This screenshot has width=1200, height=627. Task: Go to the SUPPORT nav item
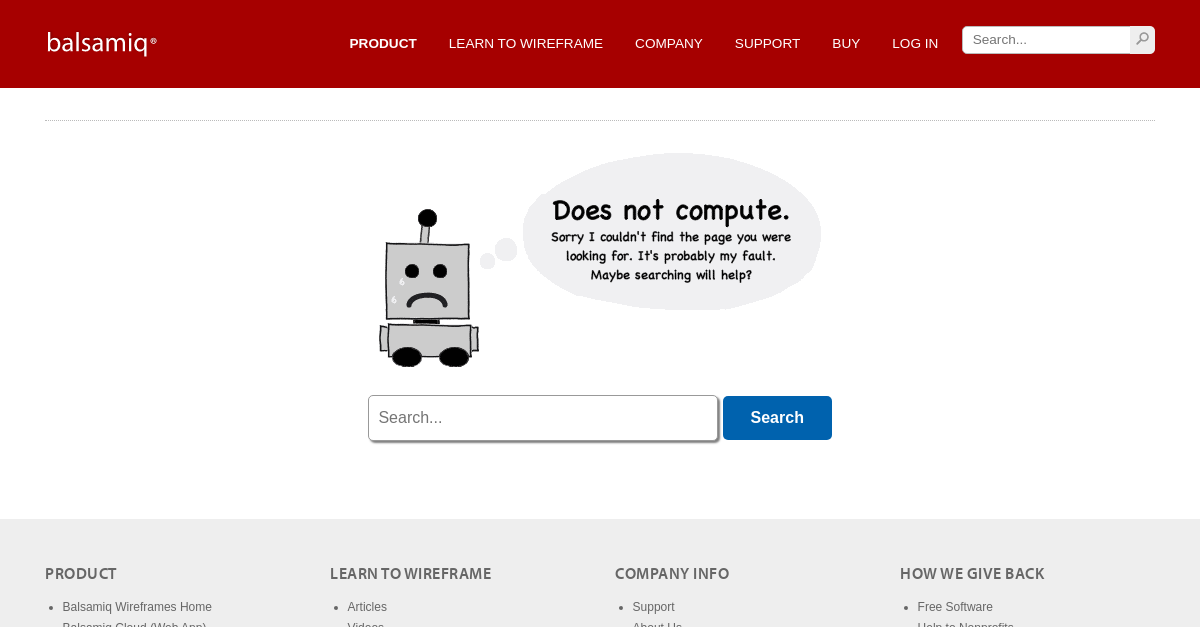tap(767, 44)
